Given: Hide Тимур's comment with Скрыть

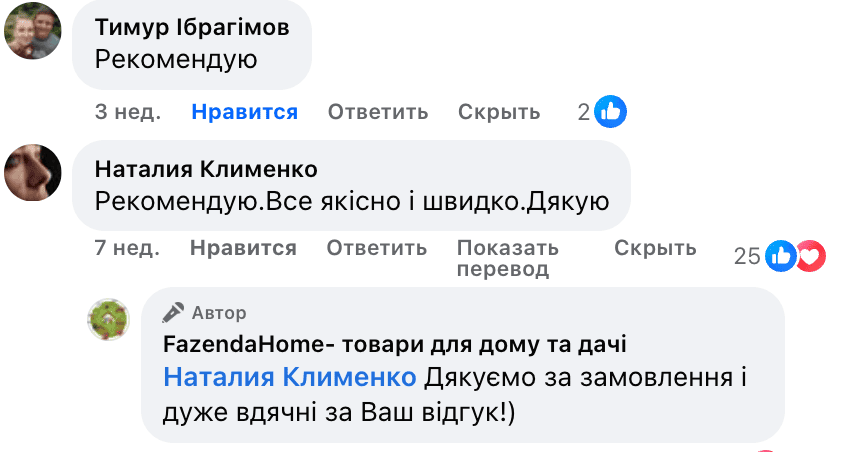Looking at the screenshot, I should click(499, 112).
